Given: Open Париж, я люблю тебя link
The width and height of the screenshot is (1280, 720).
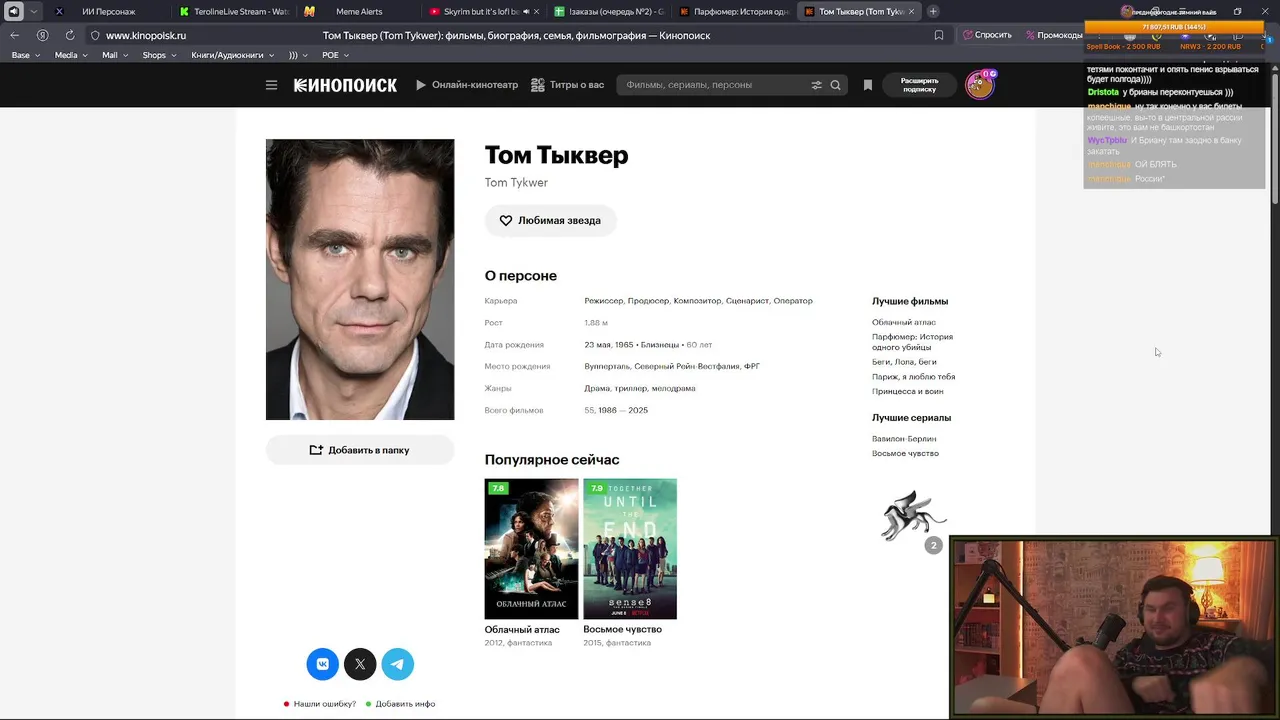Looking at the screenshot, I should (913, 377).
